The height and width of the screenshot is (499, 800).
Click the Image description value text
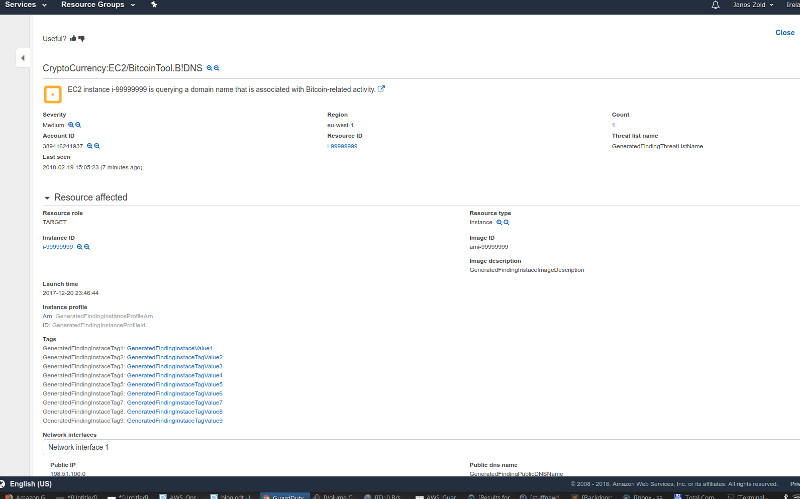pyautogui.click(x=527, y=270)
